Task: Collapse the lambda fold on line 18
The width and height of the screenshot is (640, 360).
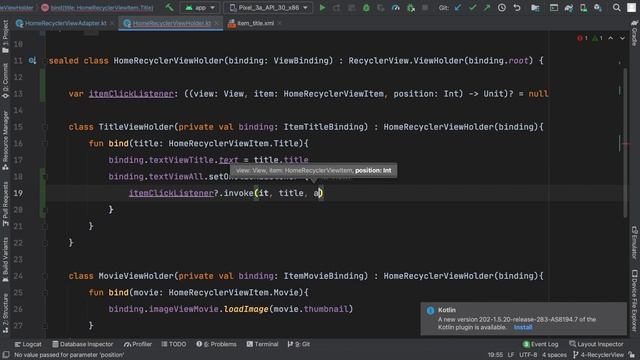Action: coord(45,177)
